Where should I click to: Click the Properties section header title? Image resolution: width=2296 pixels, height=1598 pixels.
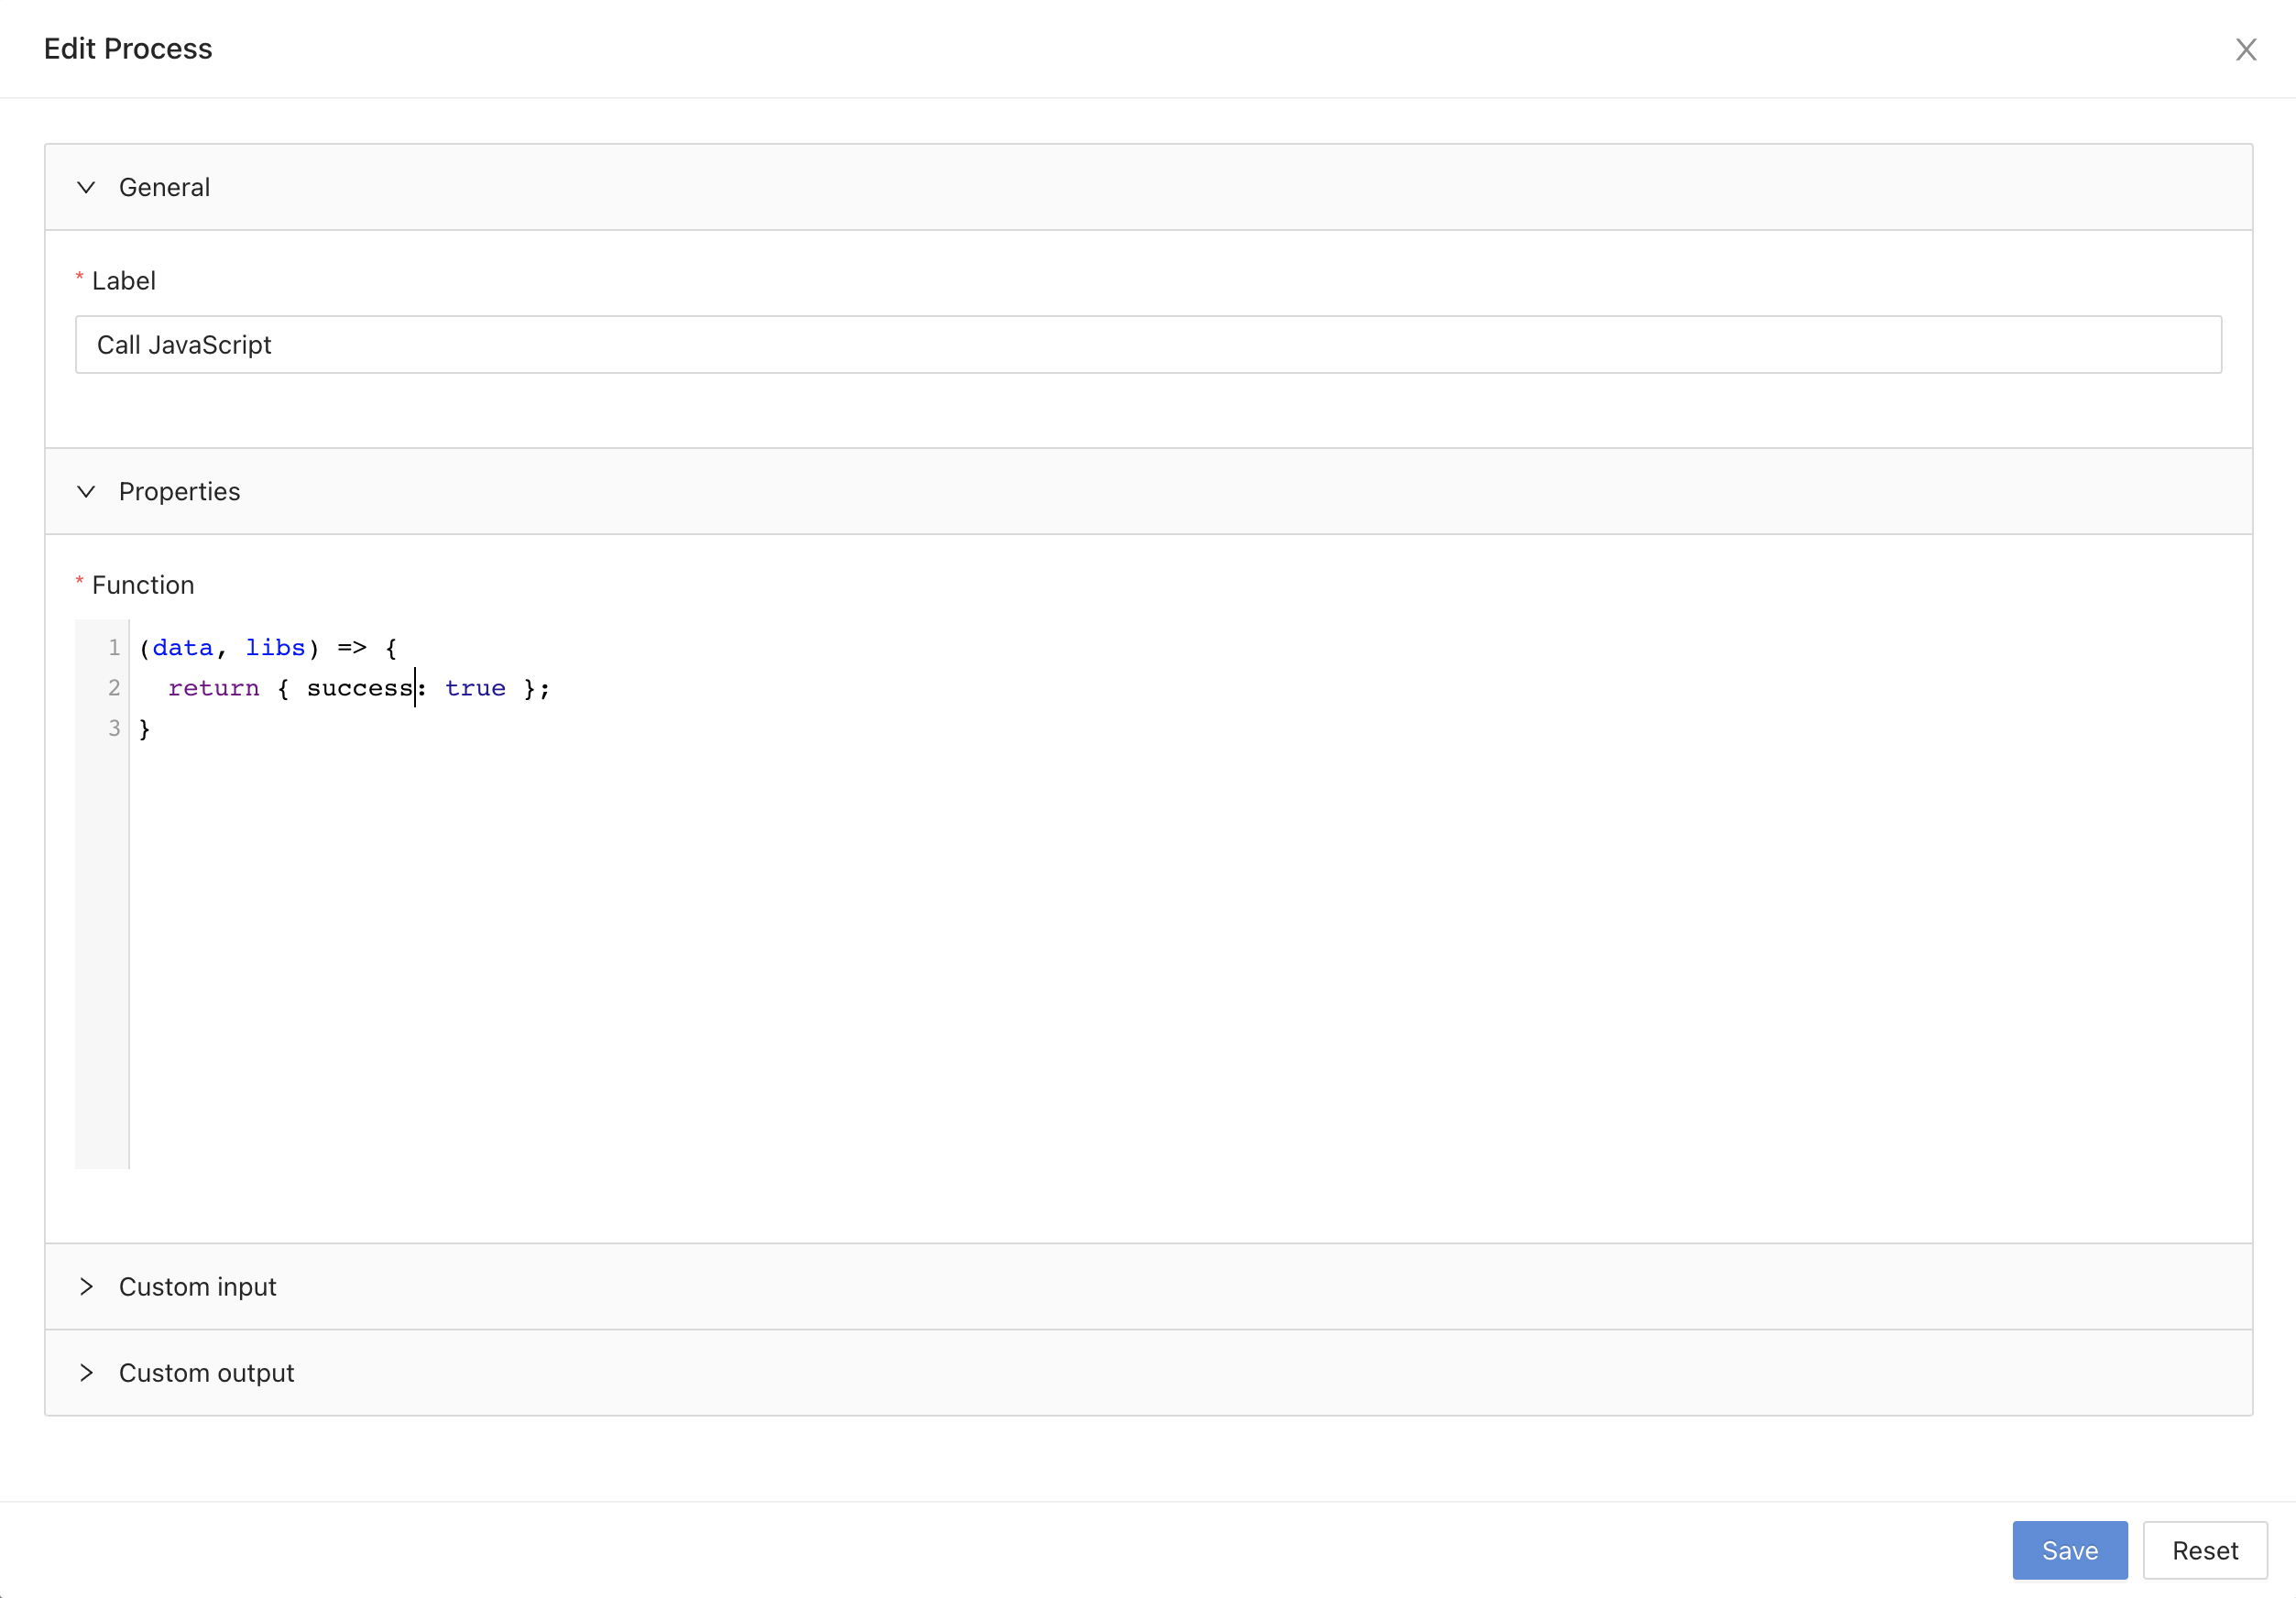point(179,491)
